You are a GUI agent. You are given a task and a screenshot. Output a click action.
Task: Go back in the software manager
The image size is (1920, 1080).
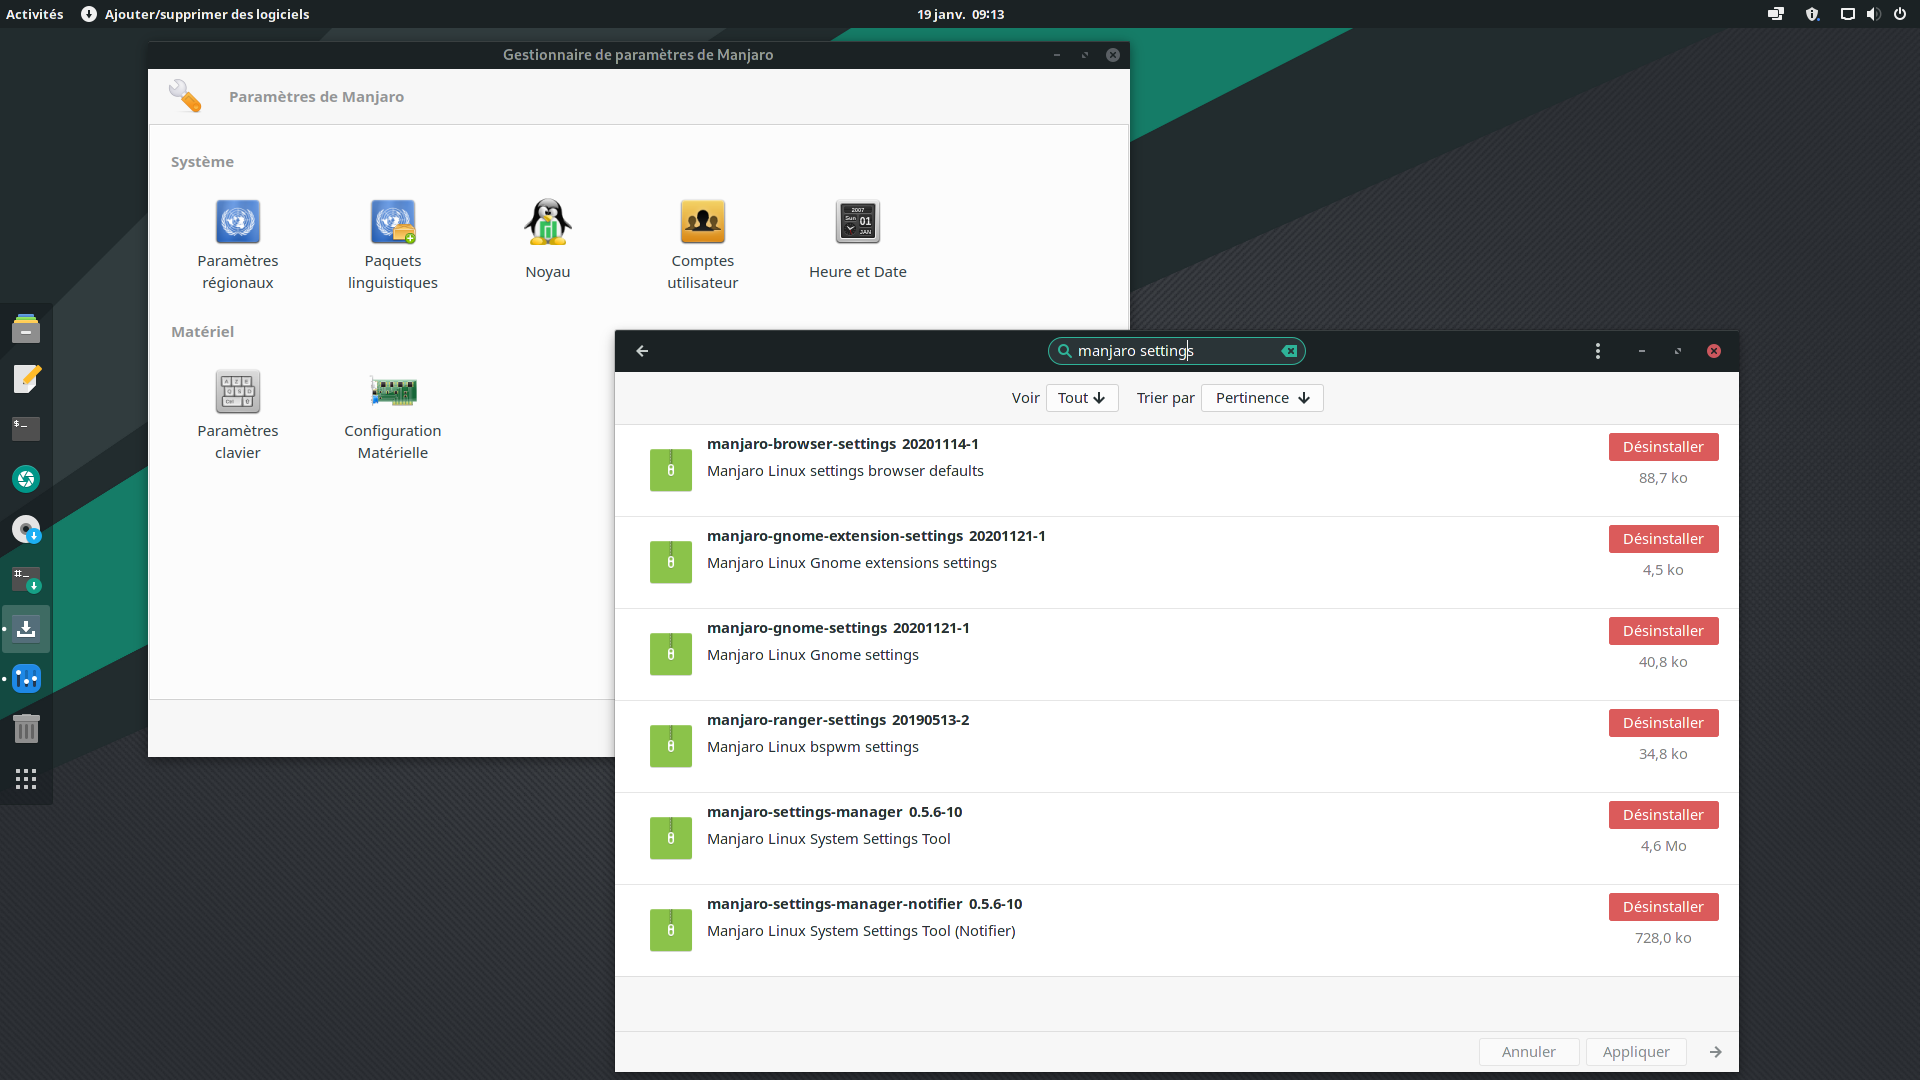[643, 351]
